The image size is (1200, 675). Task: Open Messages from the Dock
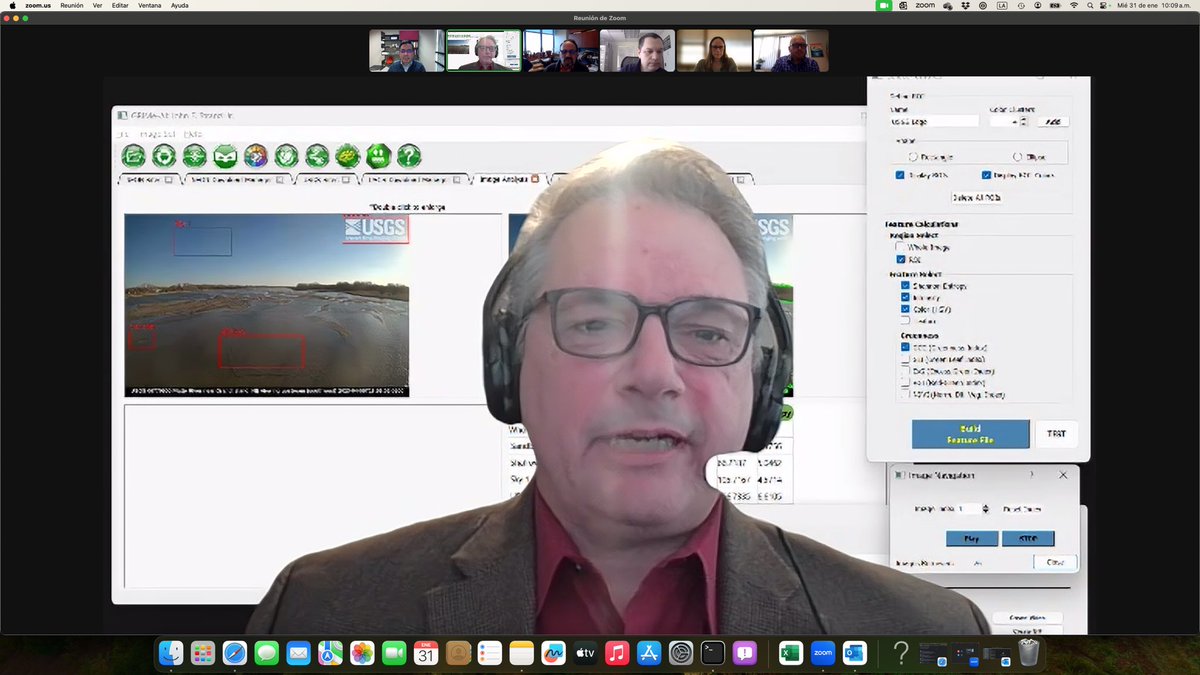pos(267,653)
